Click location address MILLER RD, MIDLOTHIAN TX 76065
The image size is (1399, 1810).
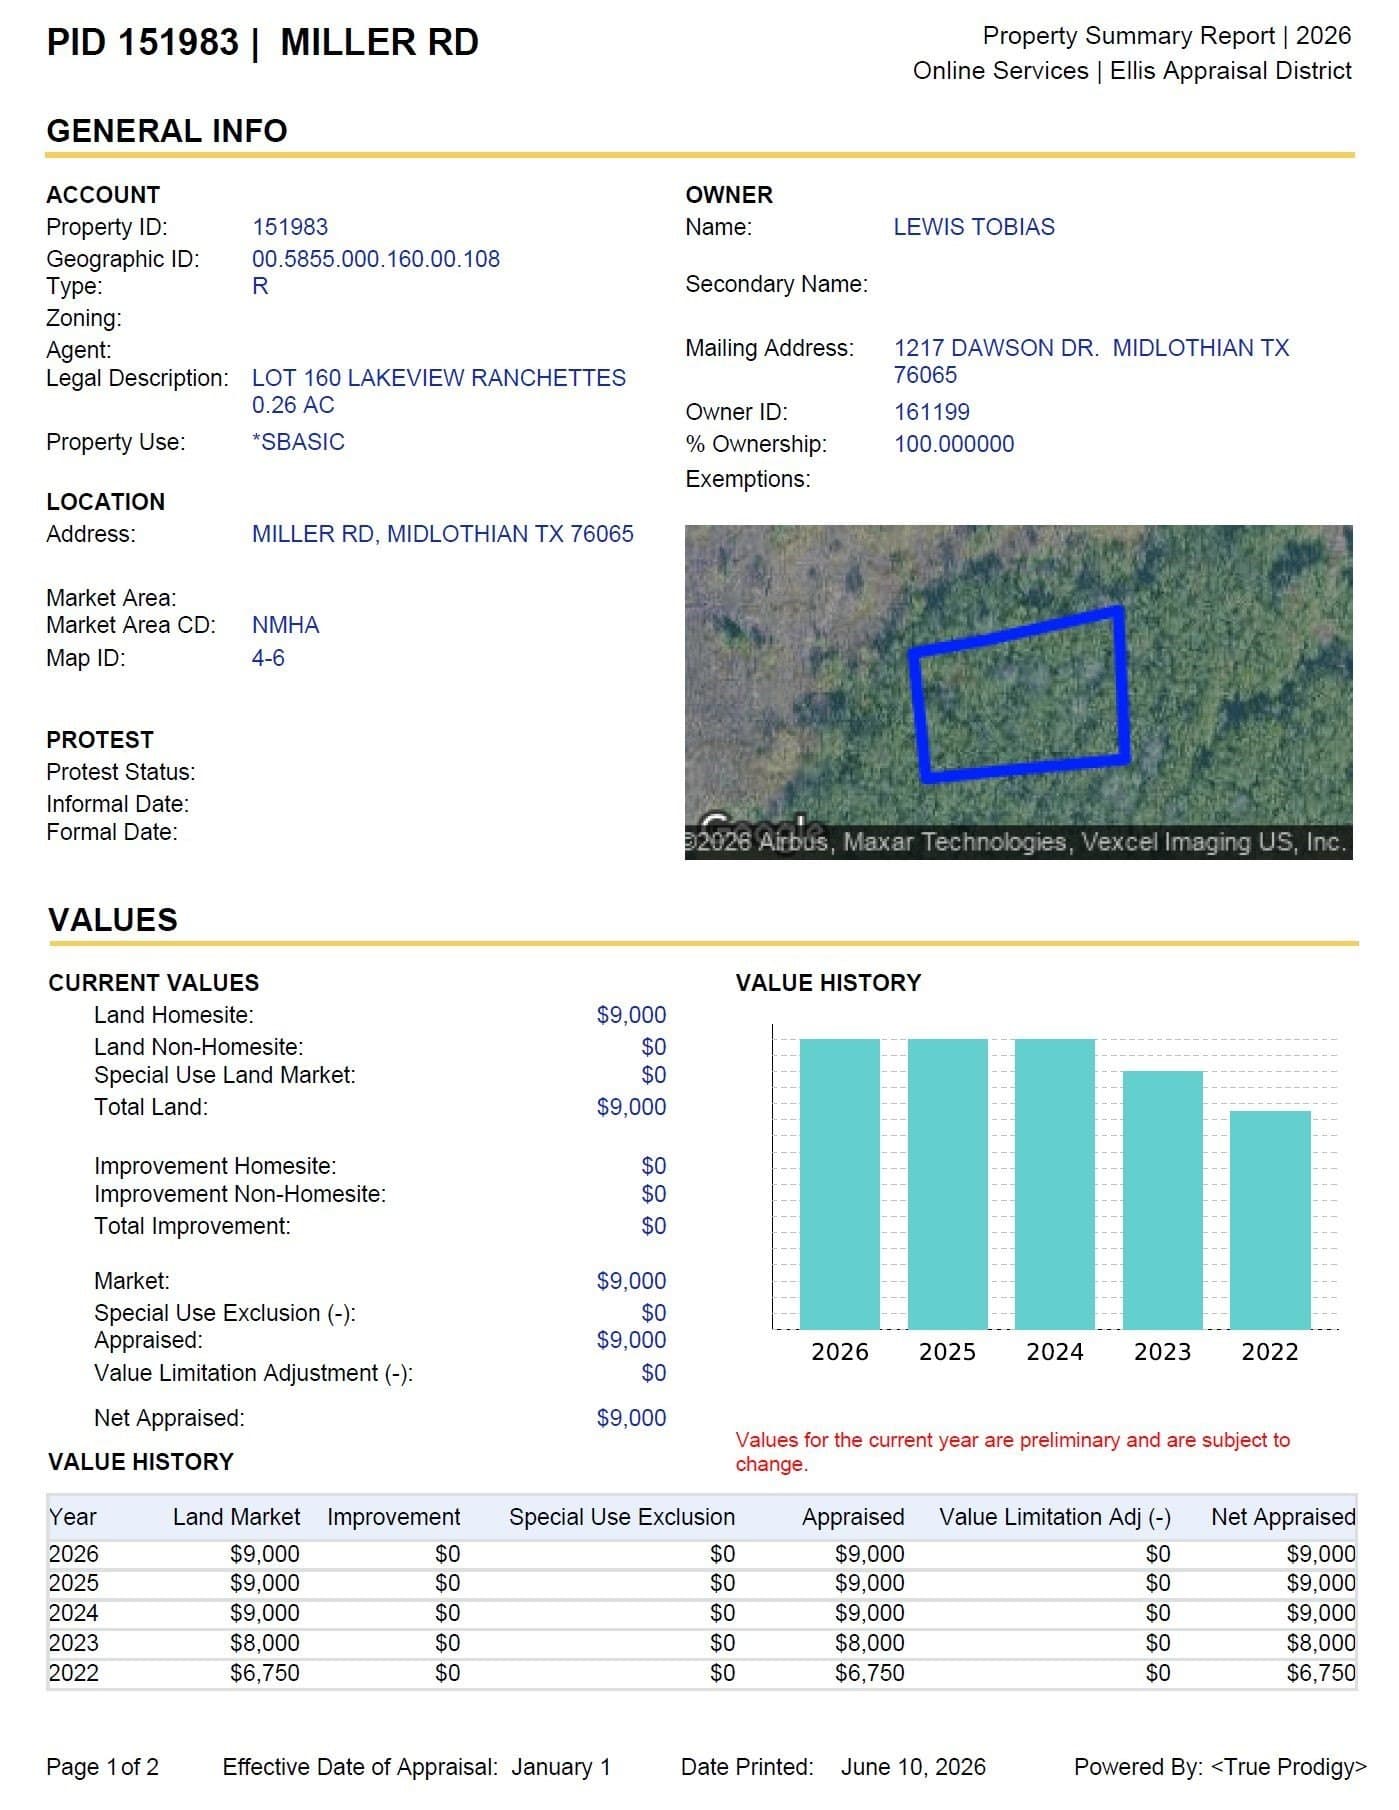point(443,534)
